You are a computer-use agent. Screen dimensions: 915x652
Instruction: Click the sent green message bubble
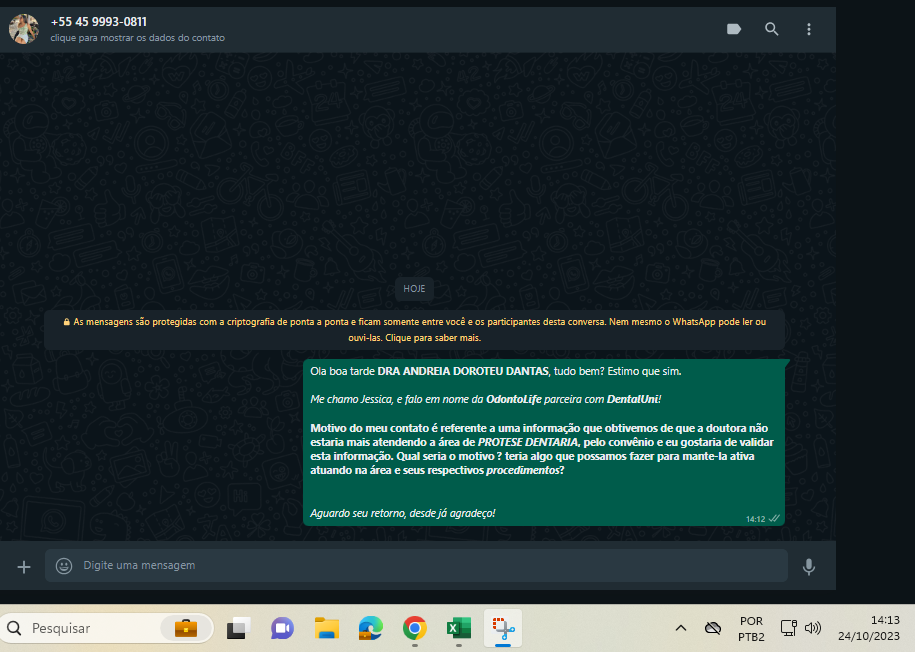[544, 442]
